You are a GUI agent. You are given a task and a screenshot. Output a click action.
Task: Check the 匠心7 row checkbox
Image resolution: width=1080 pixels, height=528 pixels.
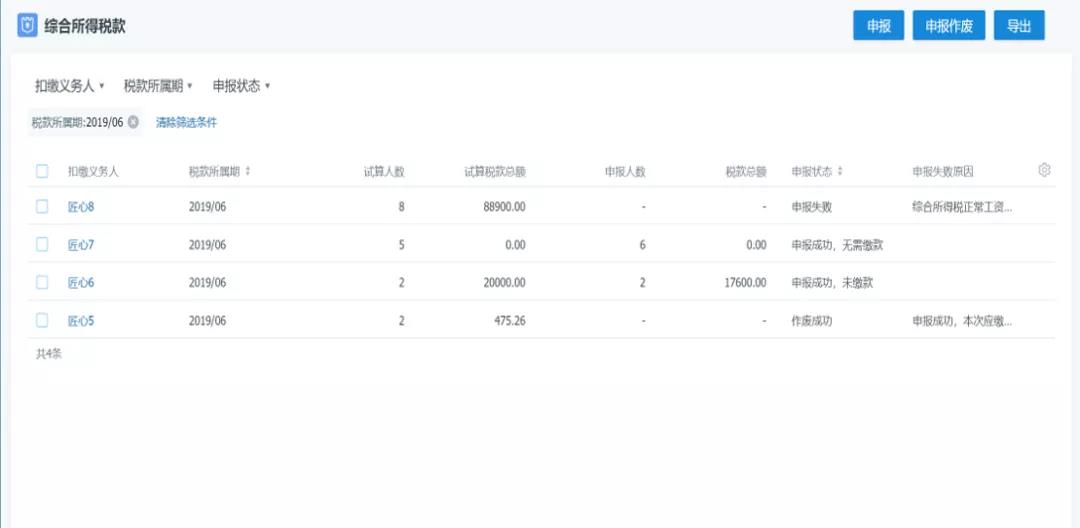[42, 244]
